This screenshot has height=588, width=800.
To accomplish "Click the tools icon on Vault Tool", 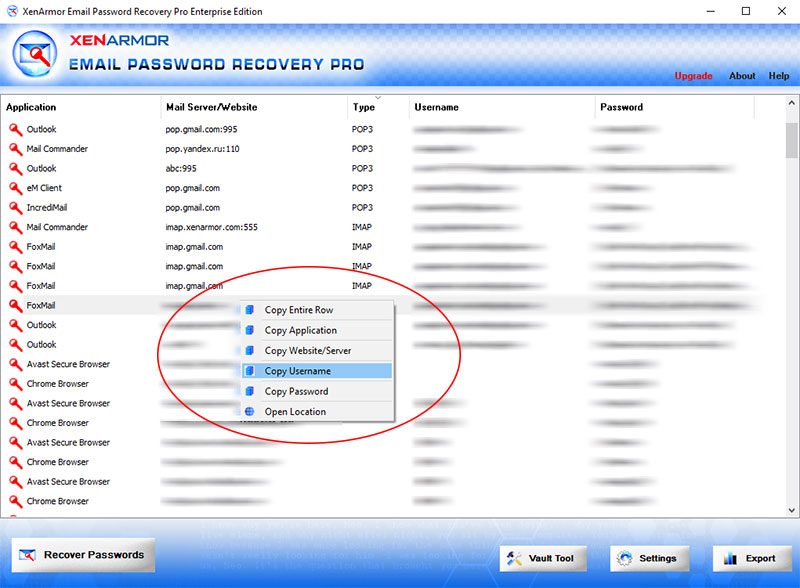I will (514, 558).
